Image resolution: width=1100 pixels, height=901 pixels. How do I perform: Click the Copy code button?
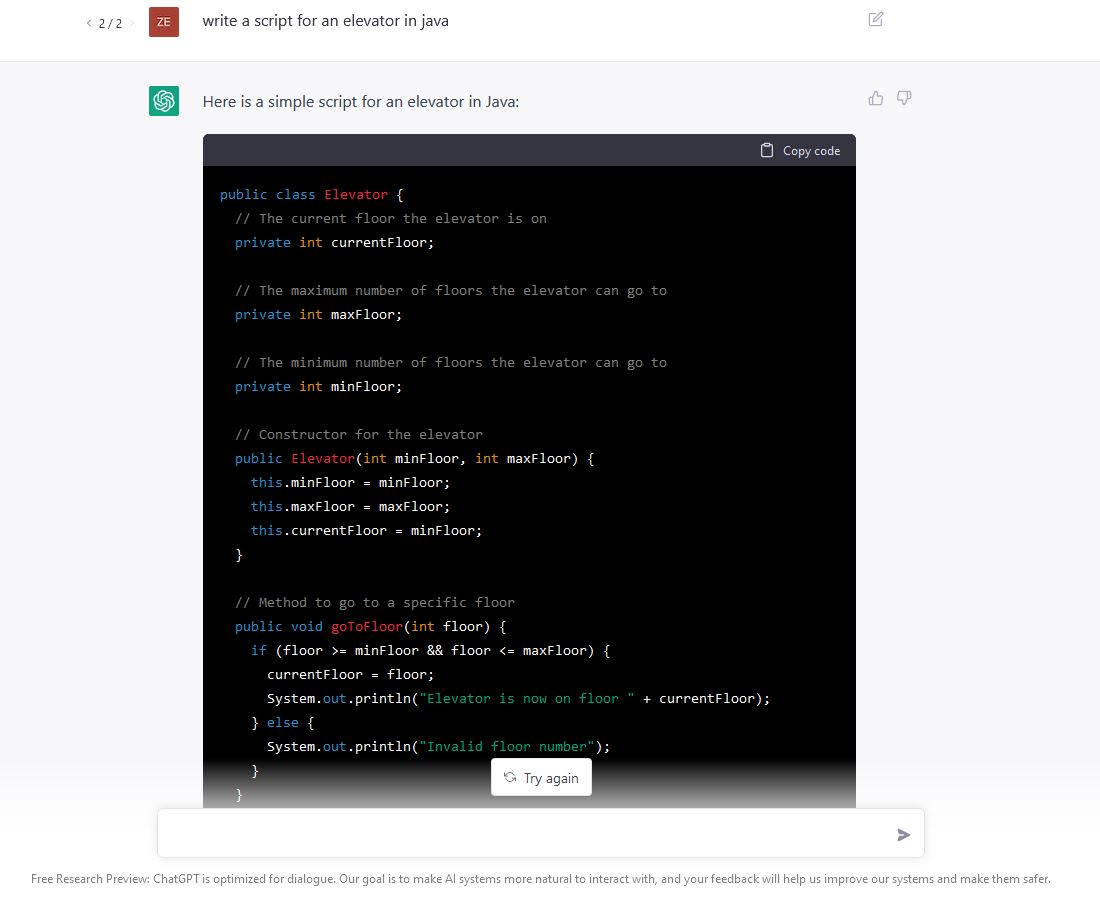pyautogui.click(x=799, y=150)
